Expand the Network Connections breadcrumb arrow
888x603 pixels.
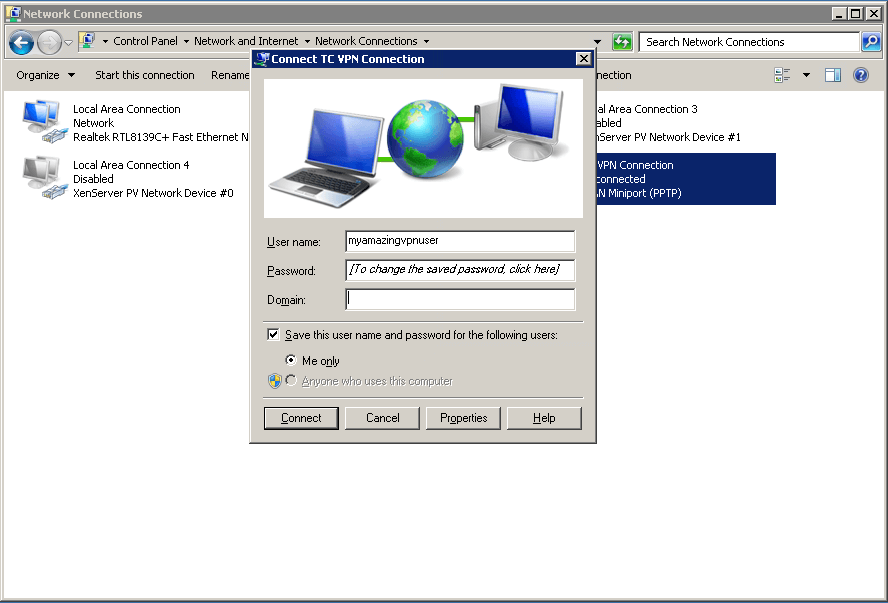[x=426, y=42]
